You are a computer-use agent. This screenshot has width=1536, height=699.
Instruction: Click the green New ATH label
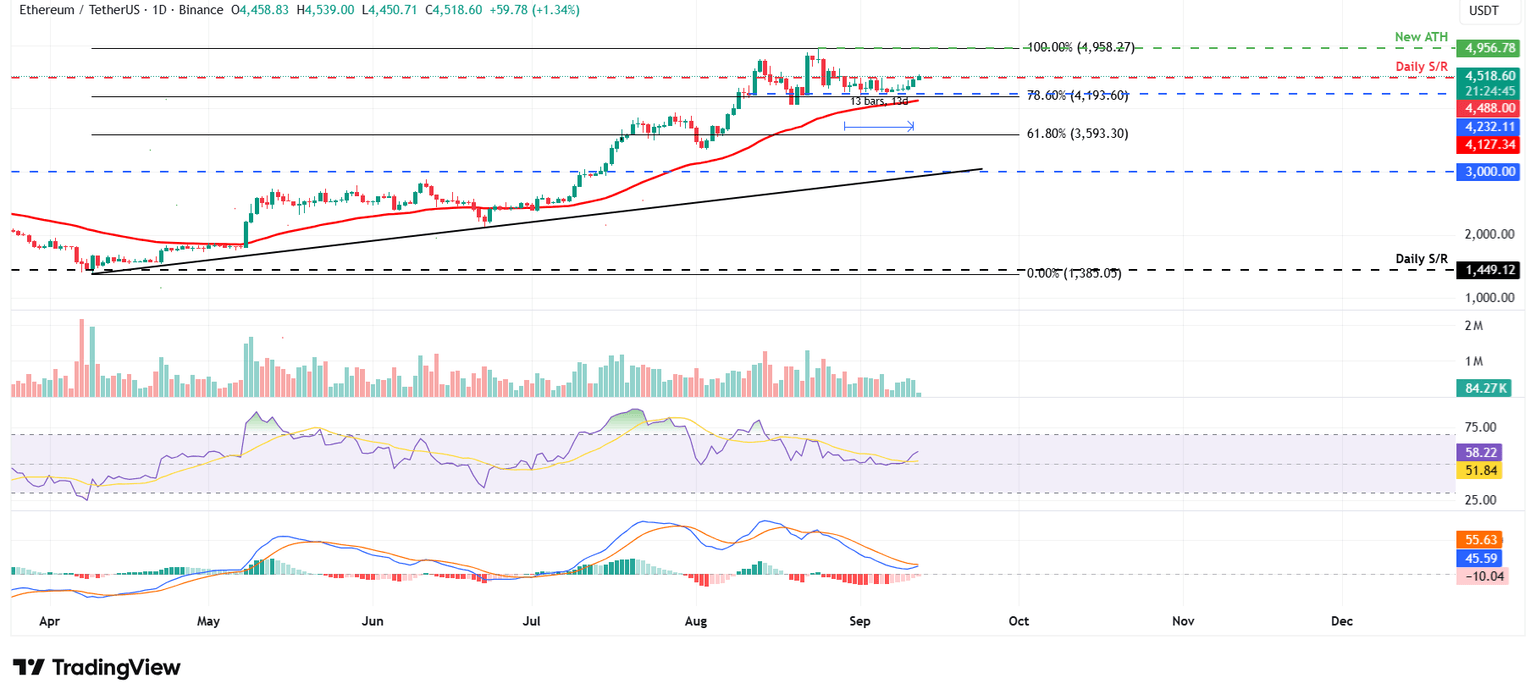click(1421, 36)
